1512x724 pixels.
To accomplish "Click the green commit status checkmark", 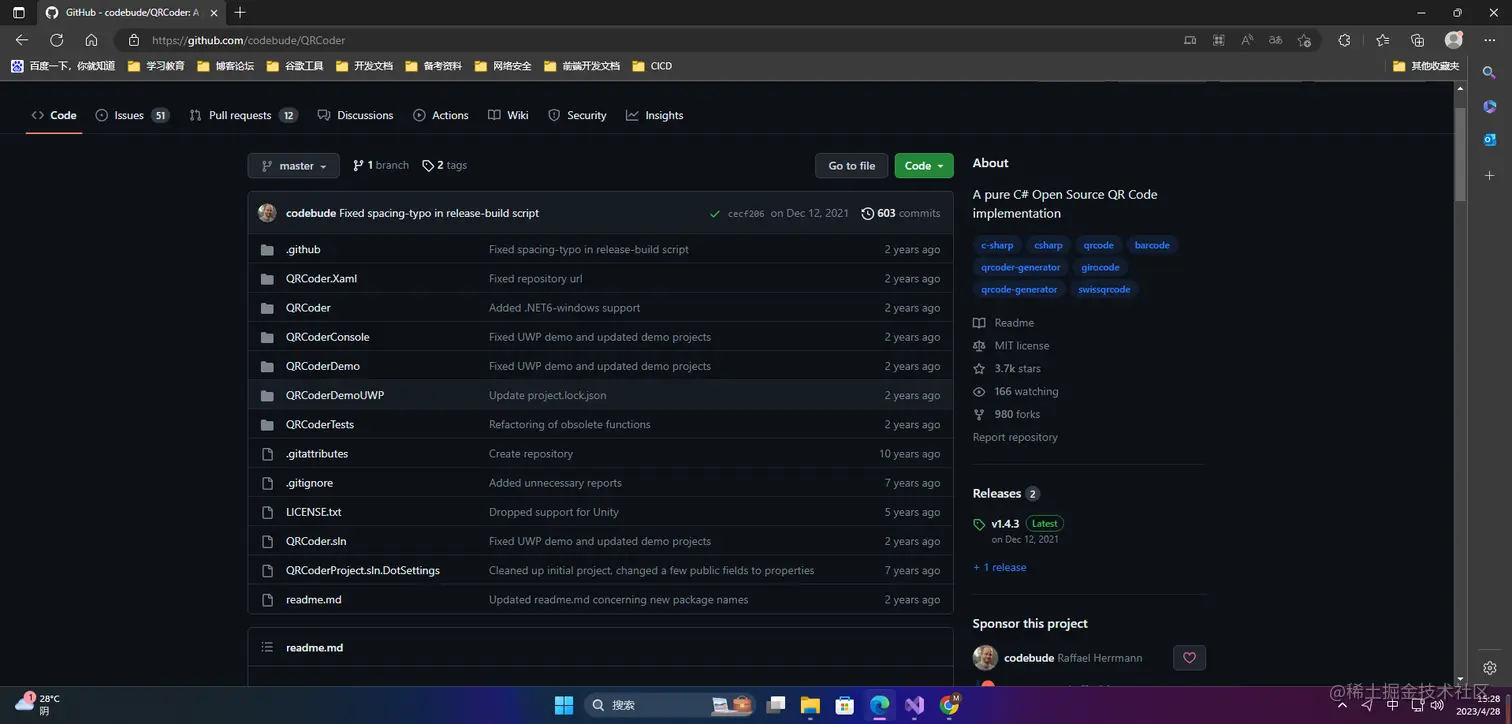I will point(714,214).
